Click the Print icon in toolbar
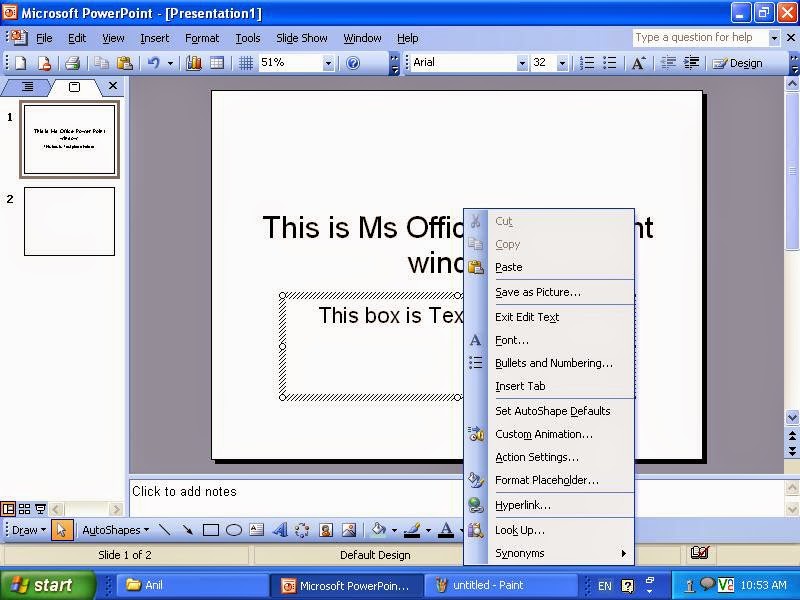Screen dimensions: 800x600 point(72,63)
